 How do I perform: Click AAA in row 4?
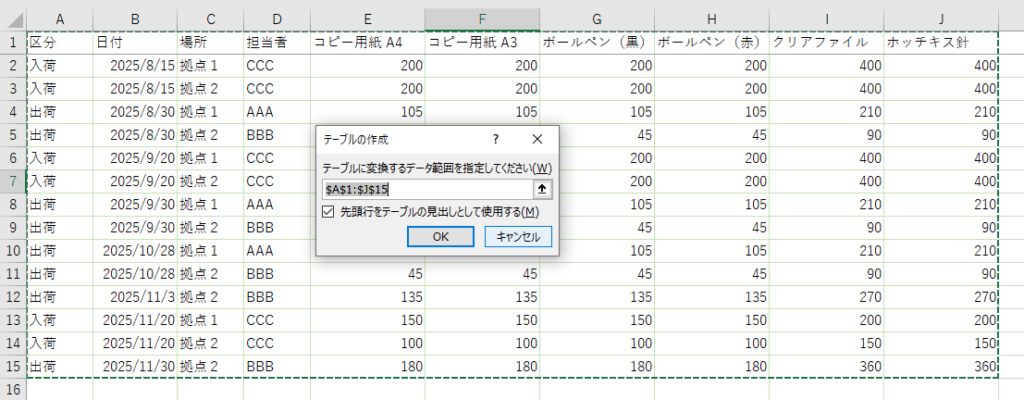pos(277,112)
